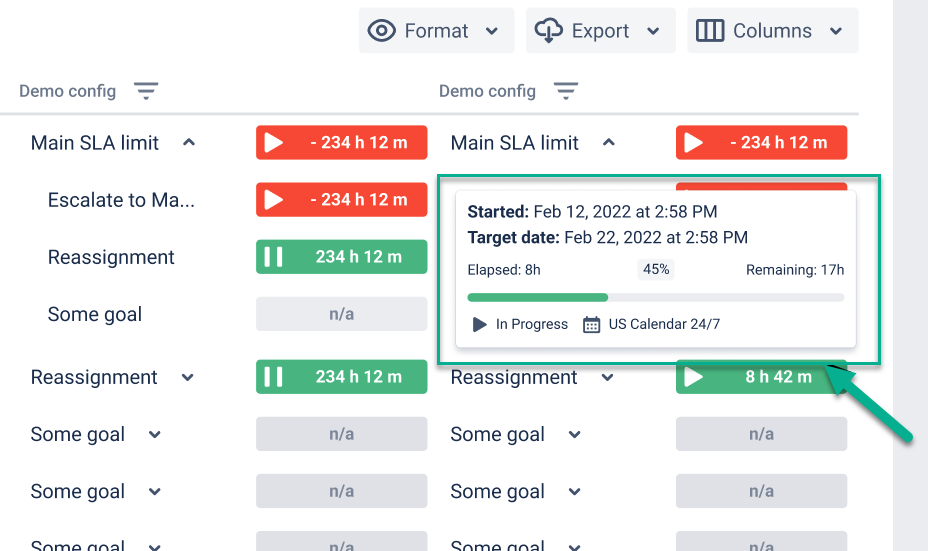Click pause icon on left nested Reassignment badge
928x551 pixels.
point(273,257)
